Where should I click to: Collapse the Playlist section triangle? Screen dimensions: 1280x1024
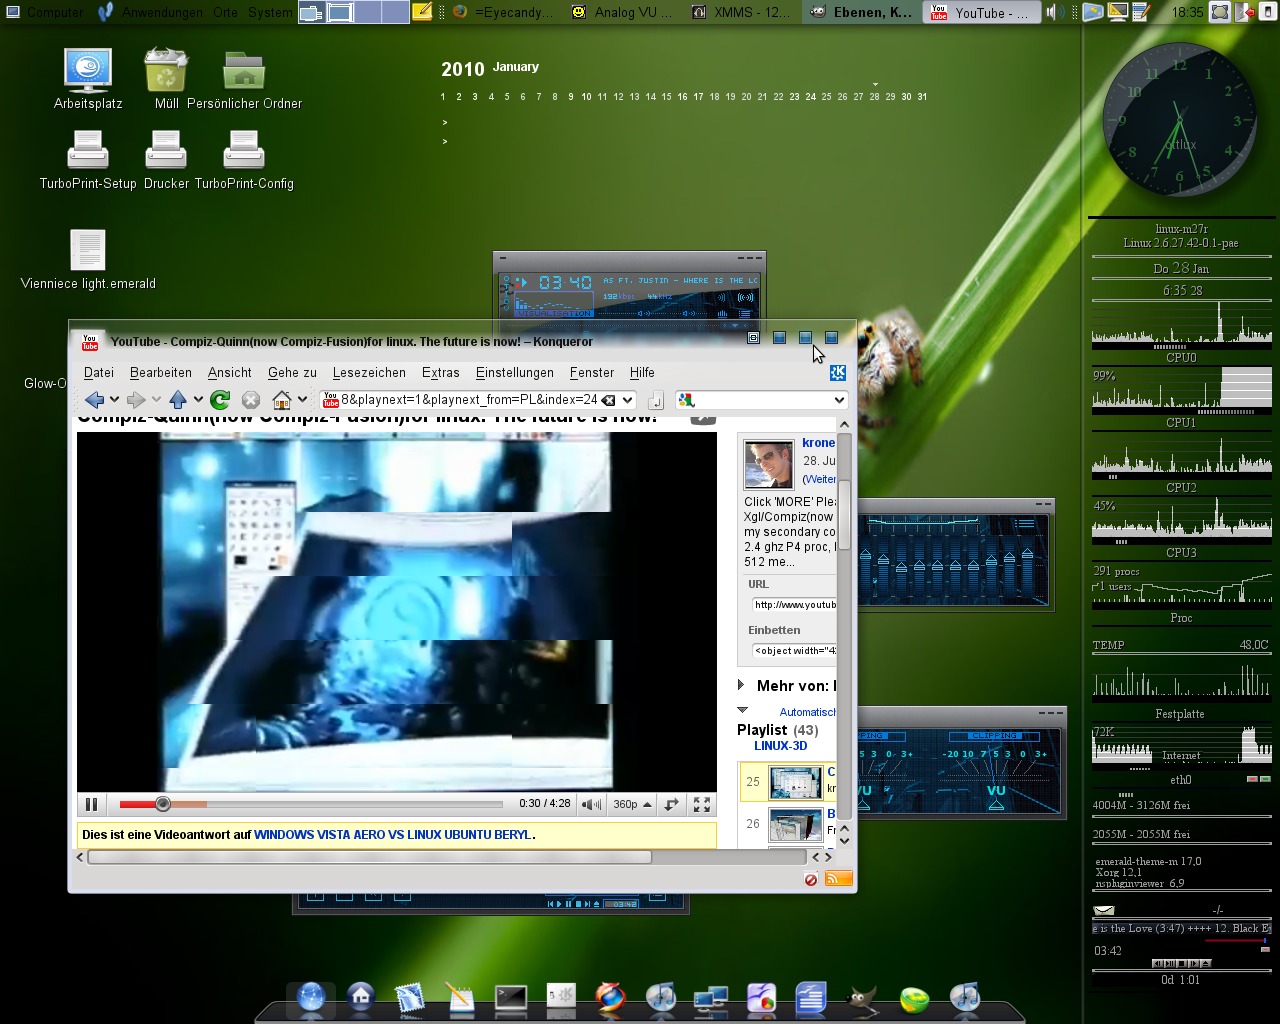(742, 710)
